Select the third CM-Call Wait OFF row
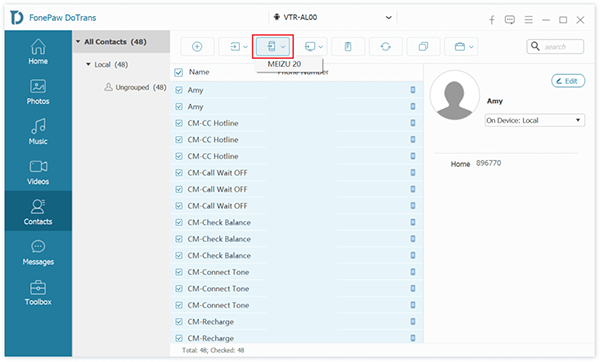This screenshot has height=362, width=600. [297, 206]
